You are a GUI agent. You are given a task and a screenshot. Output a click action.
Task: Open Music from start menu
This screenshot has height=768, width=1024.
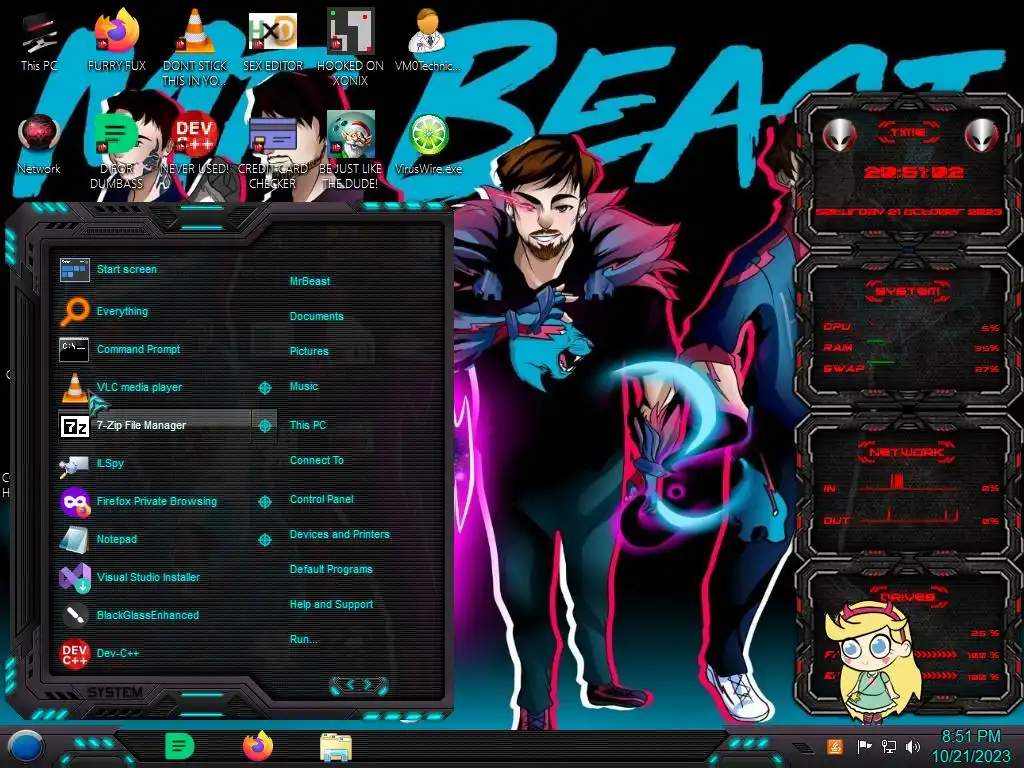tap(304, 387)
